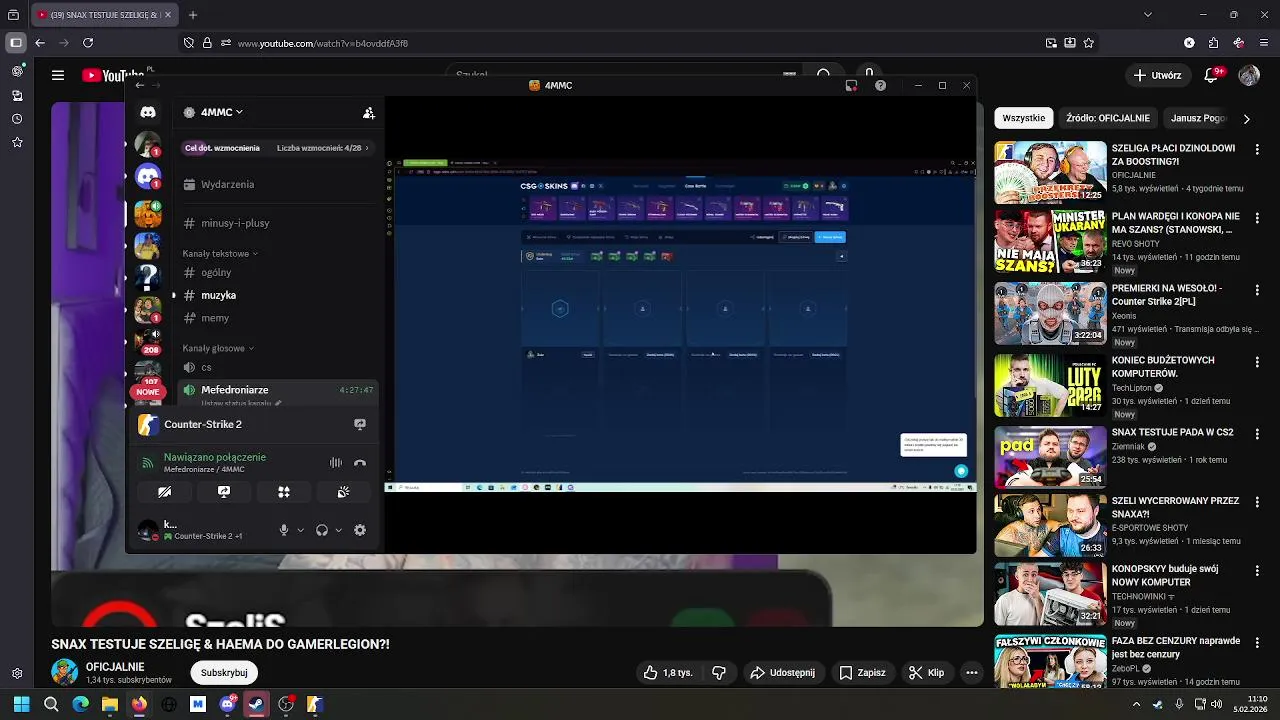Open browser sidebar history clock icon

(17, 119)
